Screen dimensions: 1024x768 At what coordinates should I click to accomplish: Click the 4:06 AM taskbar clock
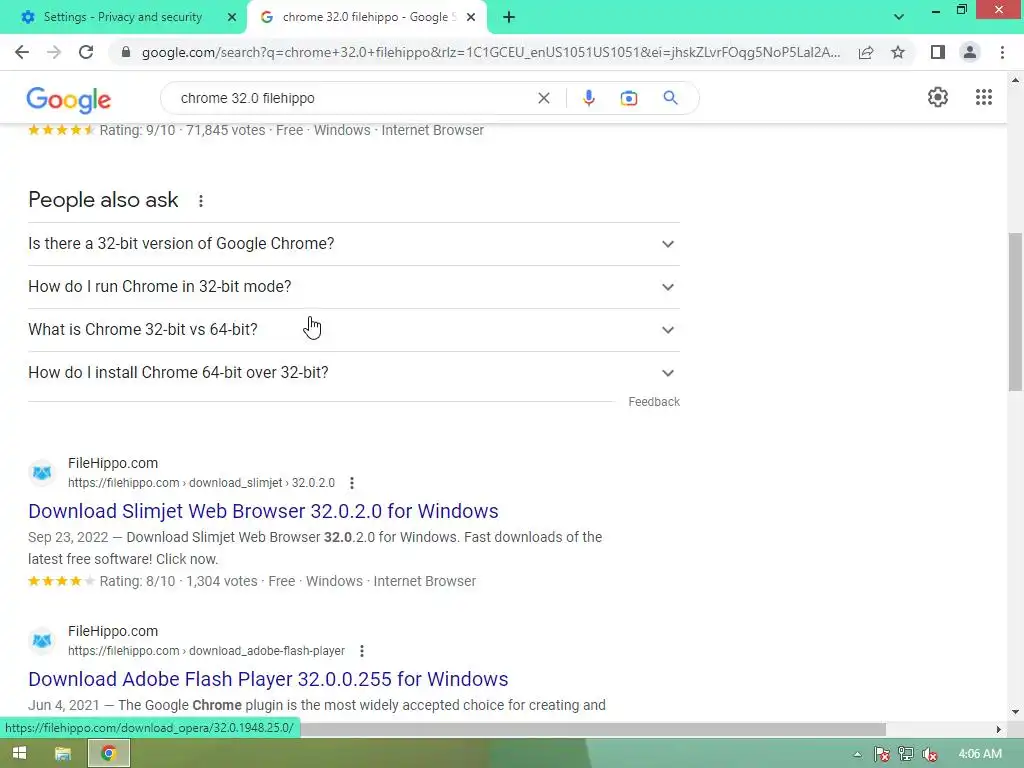[x=980, y=754]
